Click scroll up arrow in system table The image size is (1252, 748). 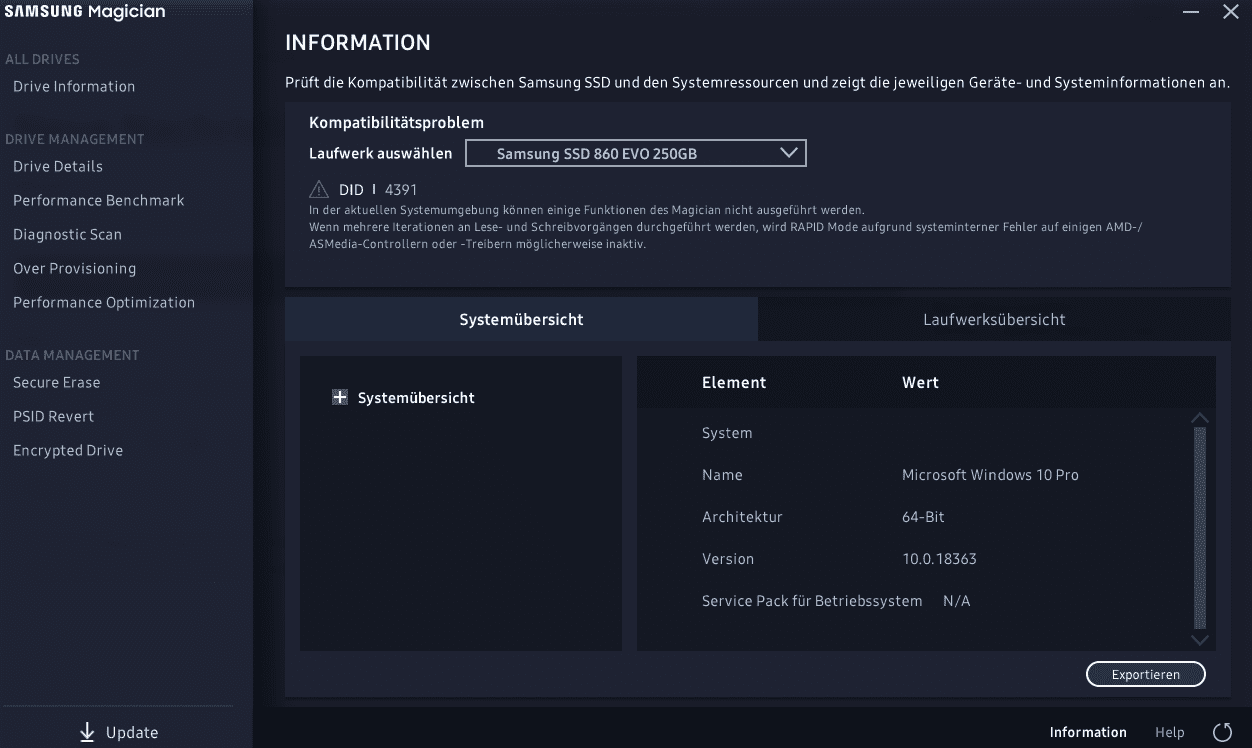(x=1200, y=418)
